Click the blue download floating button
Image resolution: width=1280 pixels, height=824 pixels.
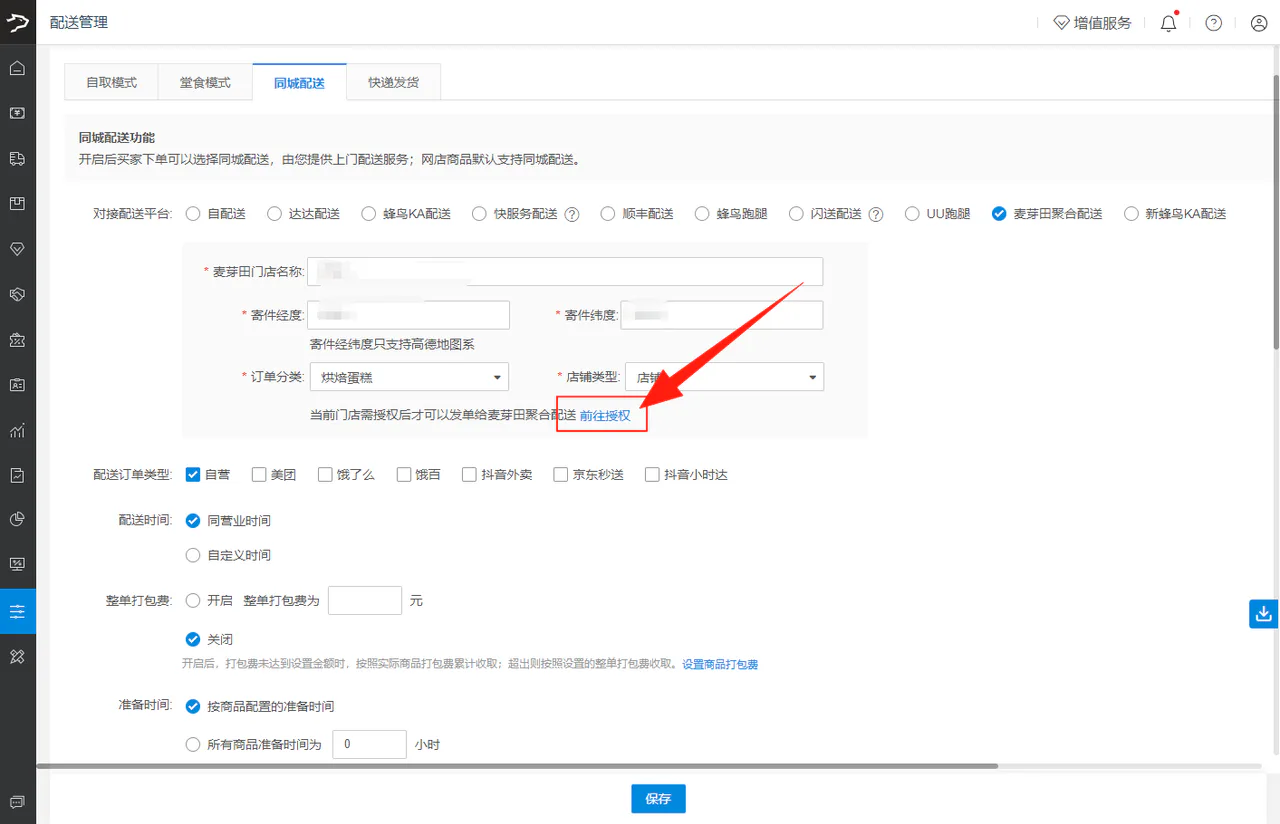point(1264,613)
